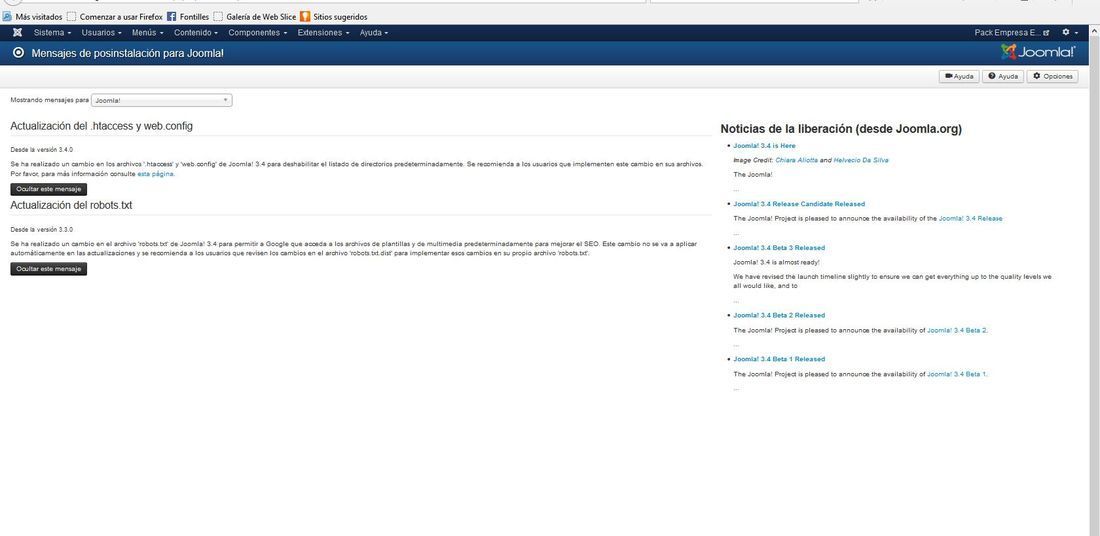The height and width of the screenshot is (536, 1100).
Task: Open the Opciones toolbar button
Action: click(1052, 76)
